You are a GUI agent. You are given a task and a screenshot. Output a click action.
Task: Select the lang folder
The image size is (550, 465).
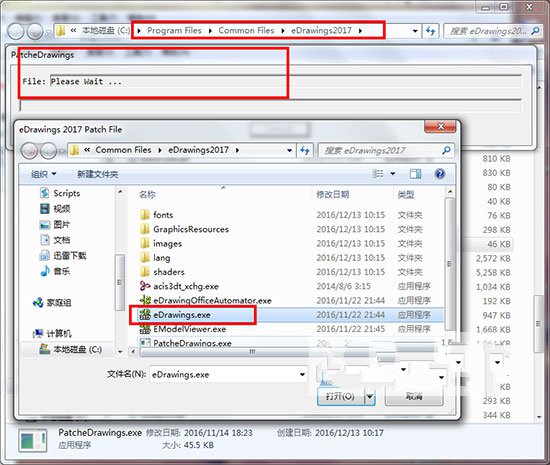[155, 258]
